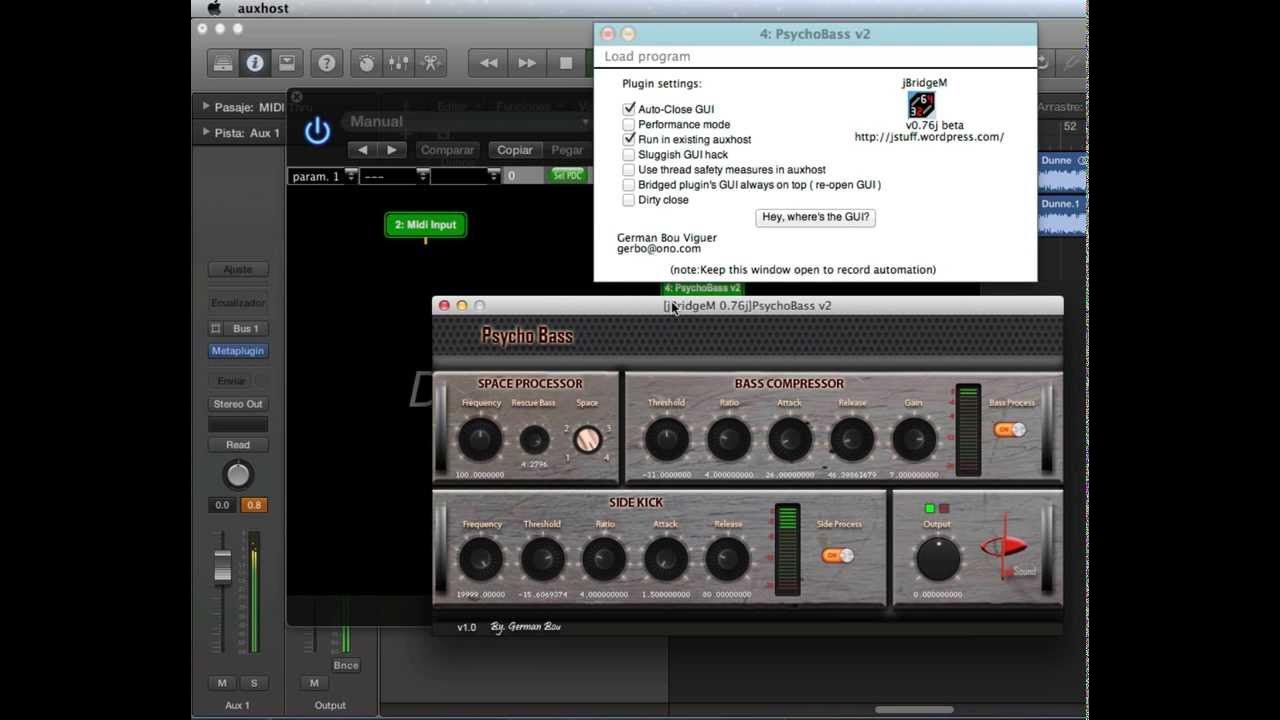Mute the Aux 1 channel strip
The height and width of the screenshot is (720, 1280).
pyautogui.click(x=222, y=683)
